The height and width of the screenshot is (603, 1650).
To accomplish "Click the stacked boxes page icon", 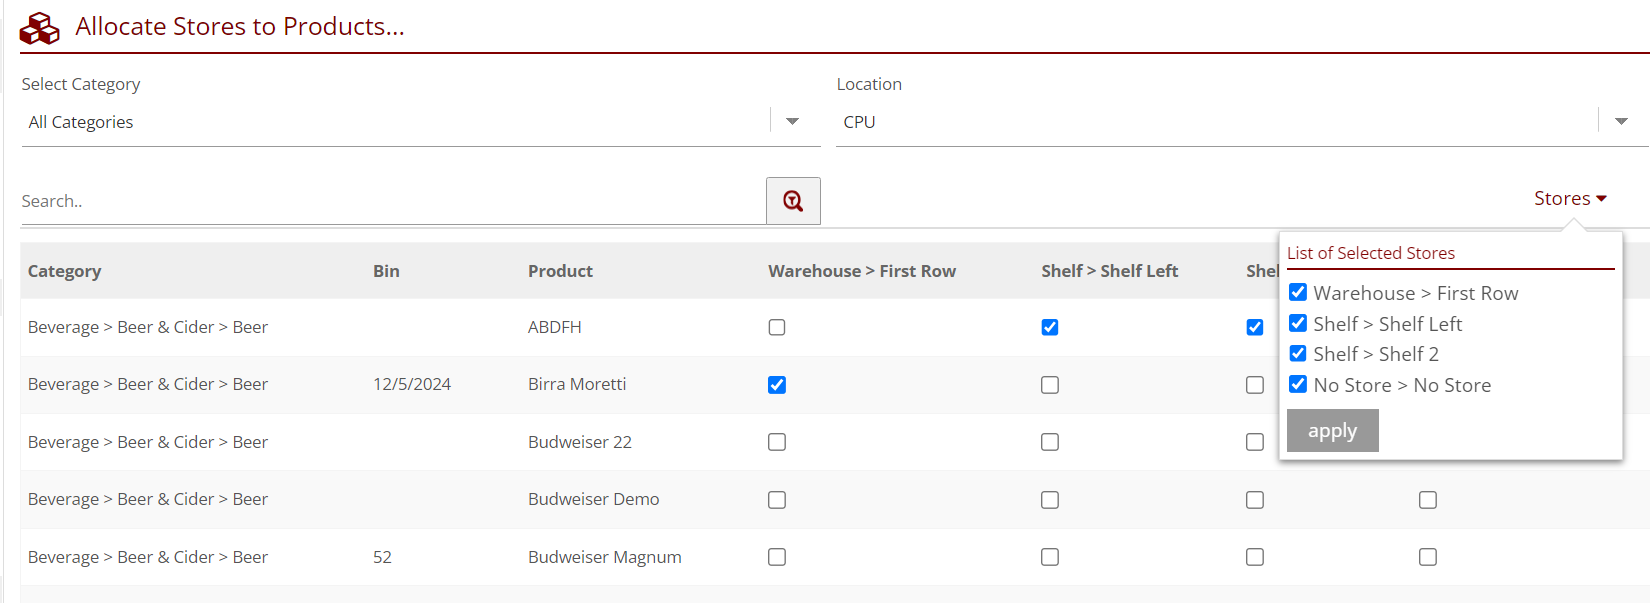I will pyautogui.click(x=40, y=28).
